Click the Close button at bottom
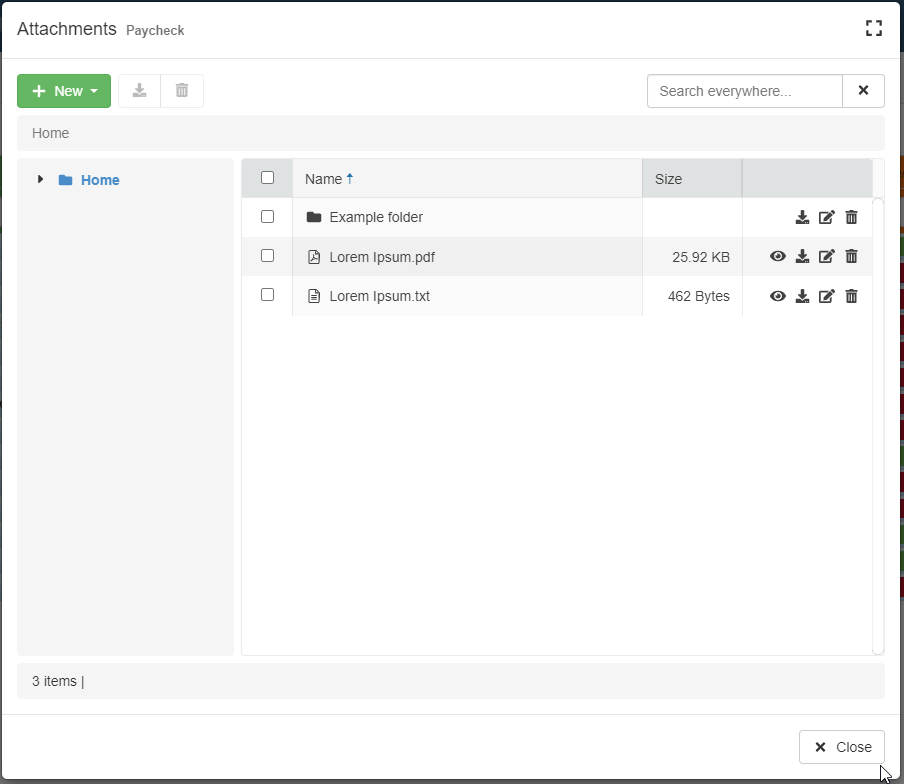 842,747
